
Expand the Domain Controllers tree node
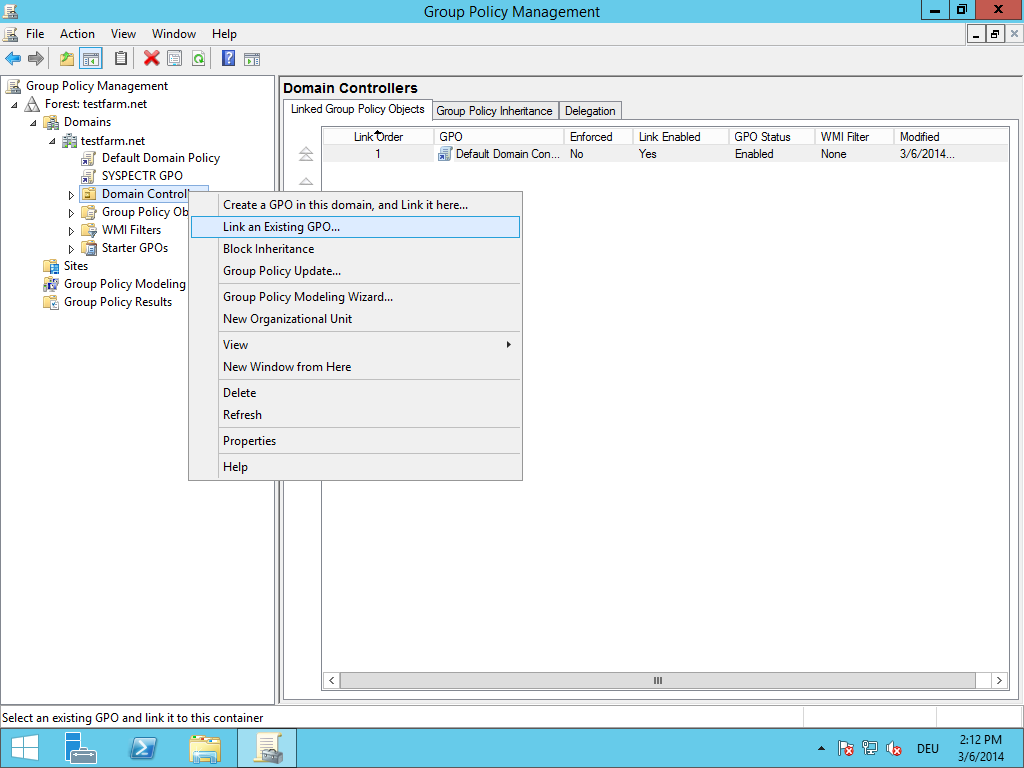pyautogui.click(x=71, y=195)
